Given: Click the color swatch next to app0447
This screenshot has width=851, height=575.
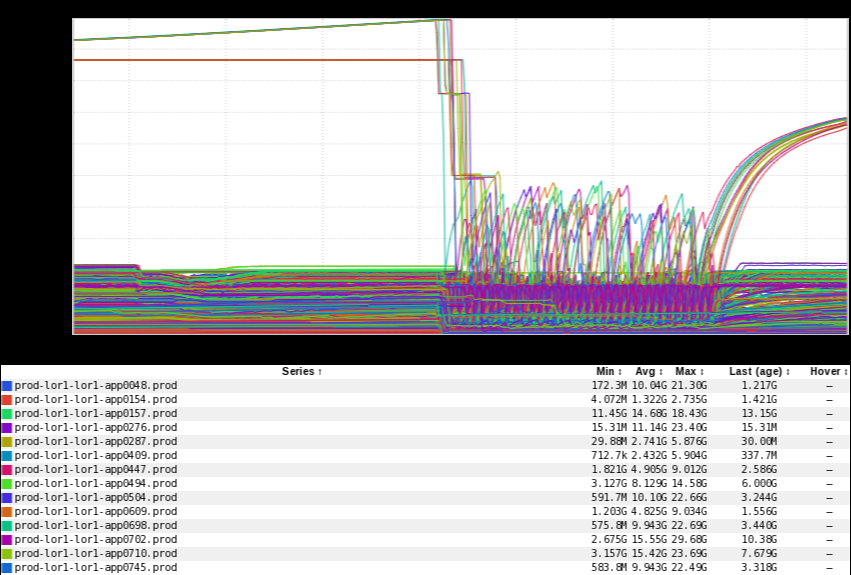Looking at the screenshot, I should (7, 470).
